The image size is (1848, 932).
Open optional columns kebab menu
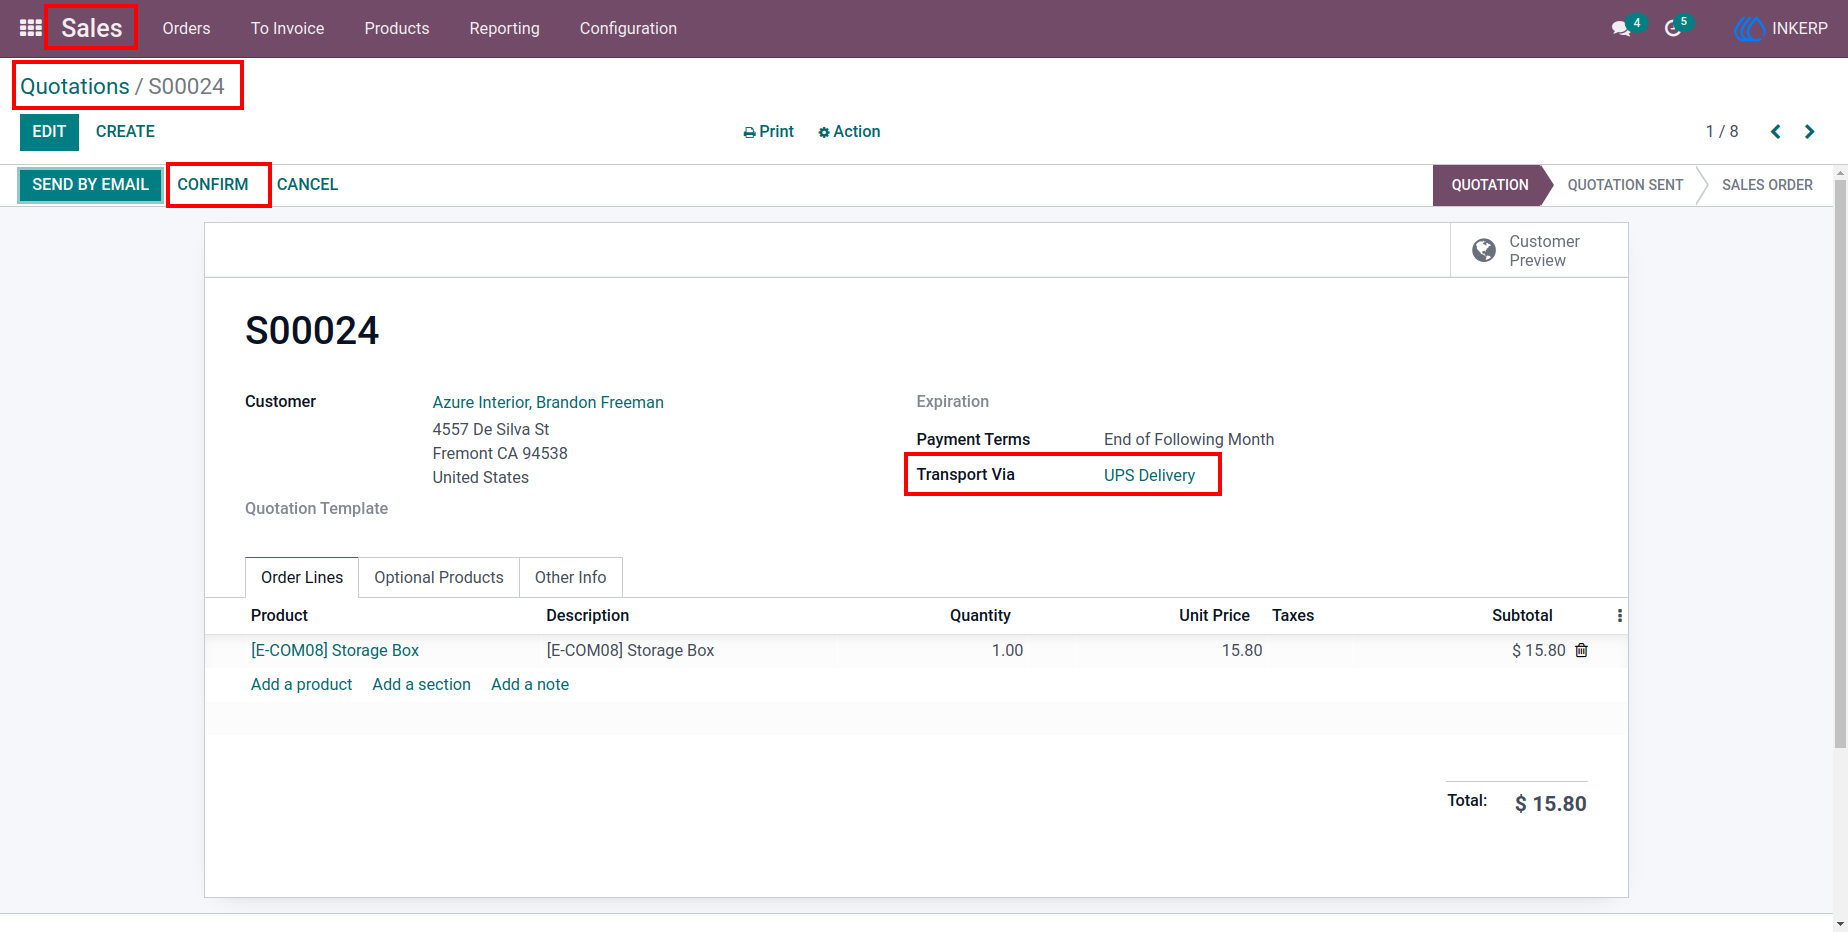click(x=1619, y=616)
